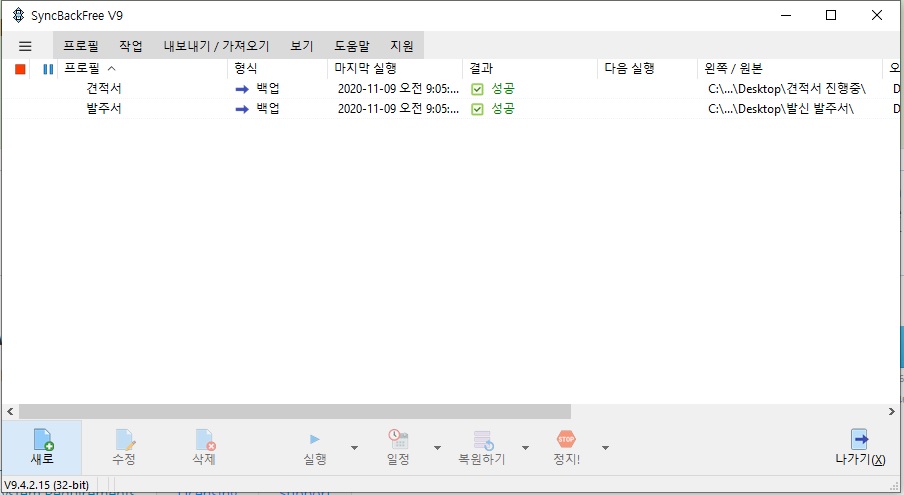
Task: Click 백업 type in 발주서 row
Action: pos(268,108)
